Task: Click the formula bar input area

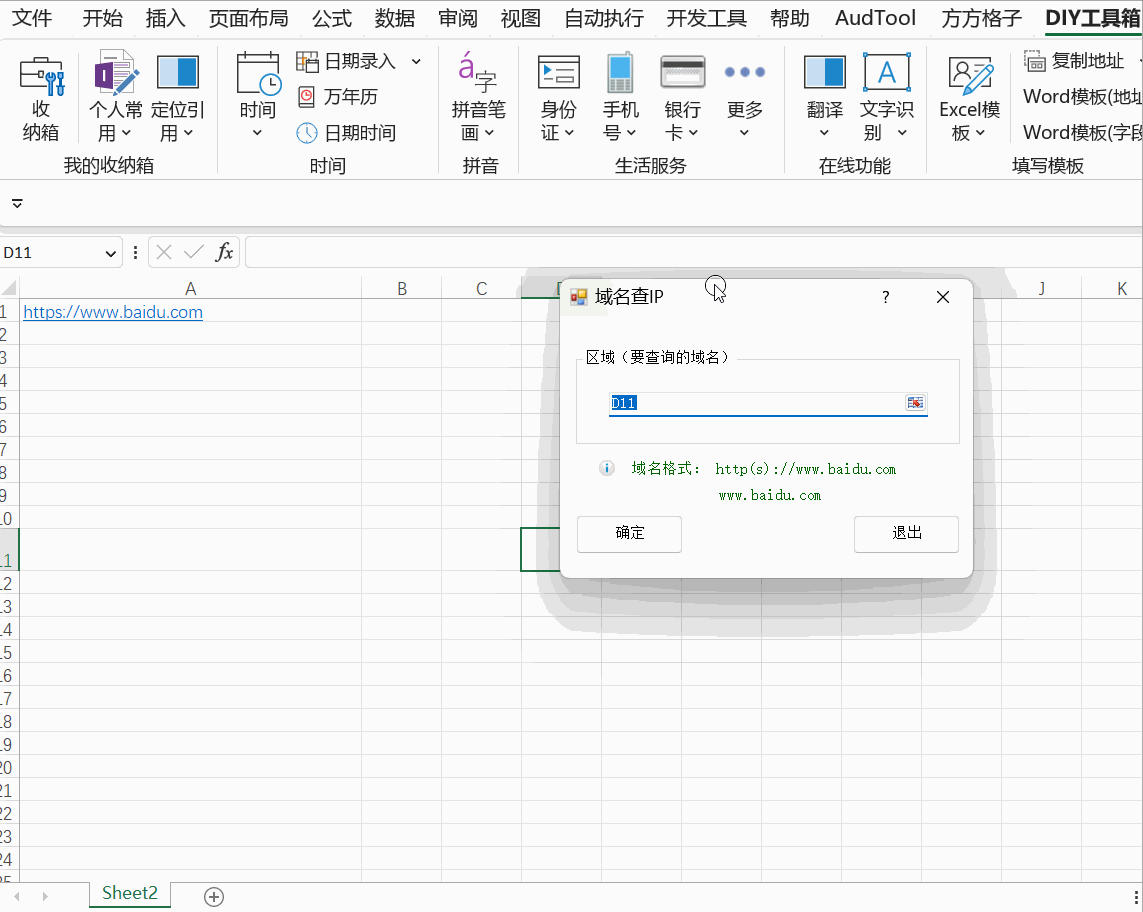Action: click(693, 252)
